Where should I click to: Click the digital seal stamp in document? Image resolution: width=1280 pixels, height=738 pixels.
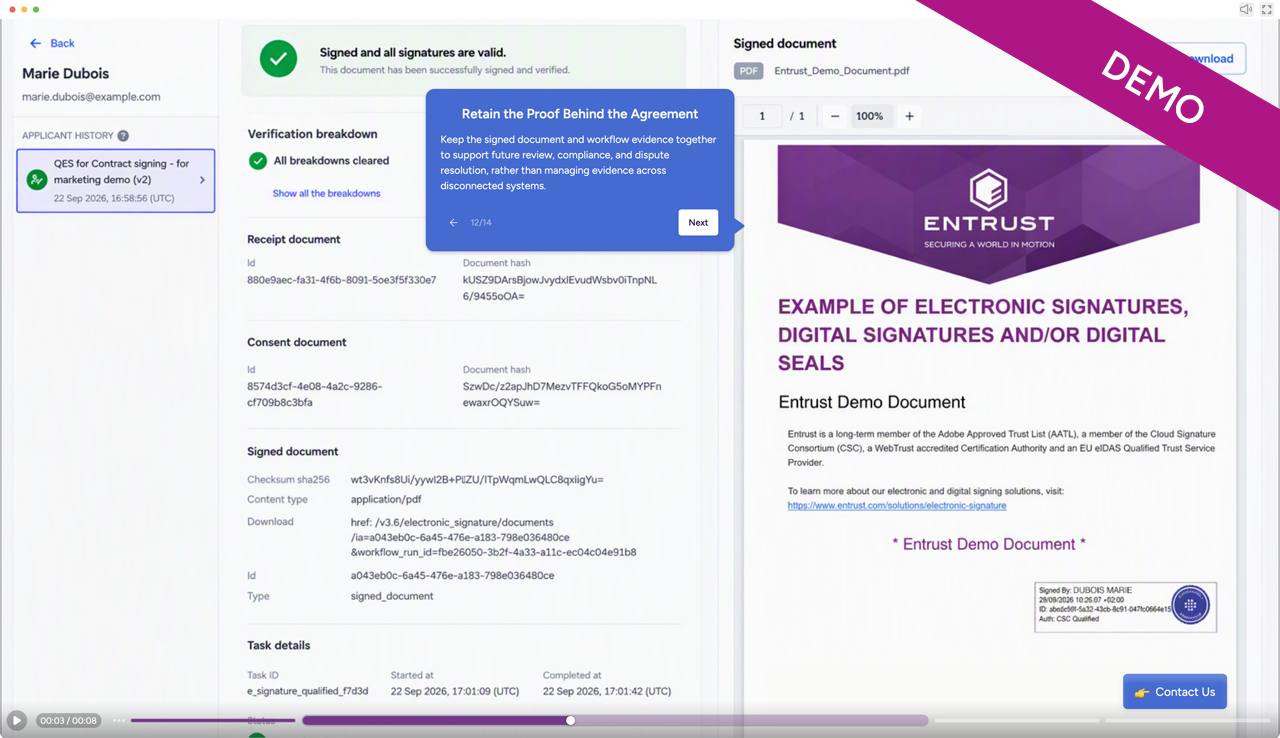pyautogui.click(x=1190, y=605)
